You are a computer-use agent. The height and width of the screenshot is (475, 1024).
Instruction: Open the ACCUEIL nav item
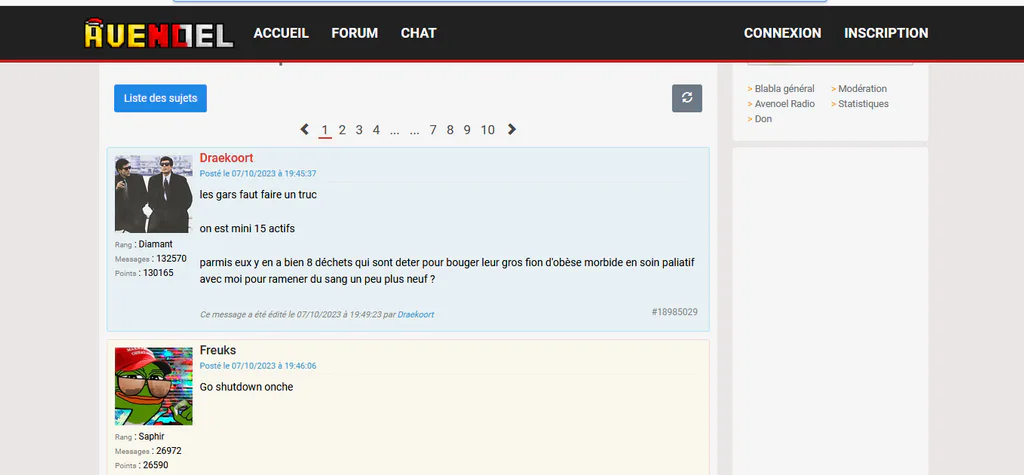click(x=281, y=33)
